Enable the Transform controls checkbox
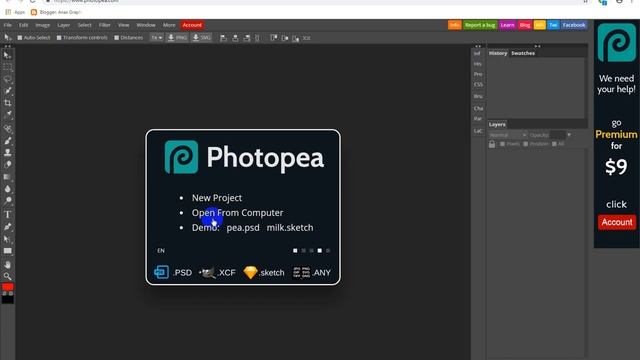This screenshot has width=640, height=360. pyautogui.click(x=59, y=38)
